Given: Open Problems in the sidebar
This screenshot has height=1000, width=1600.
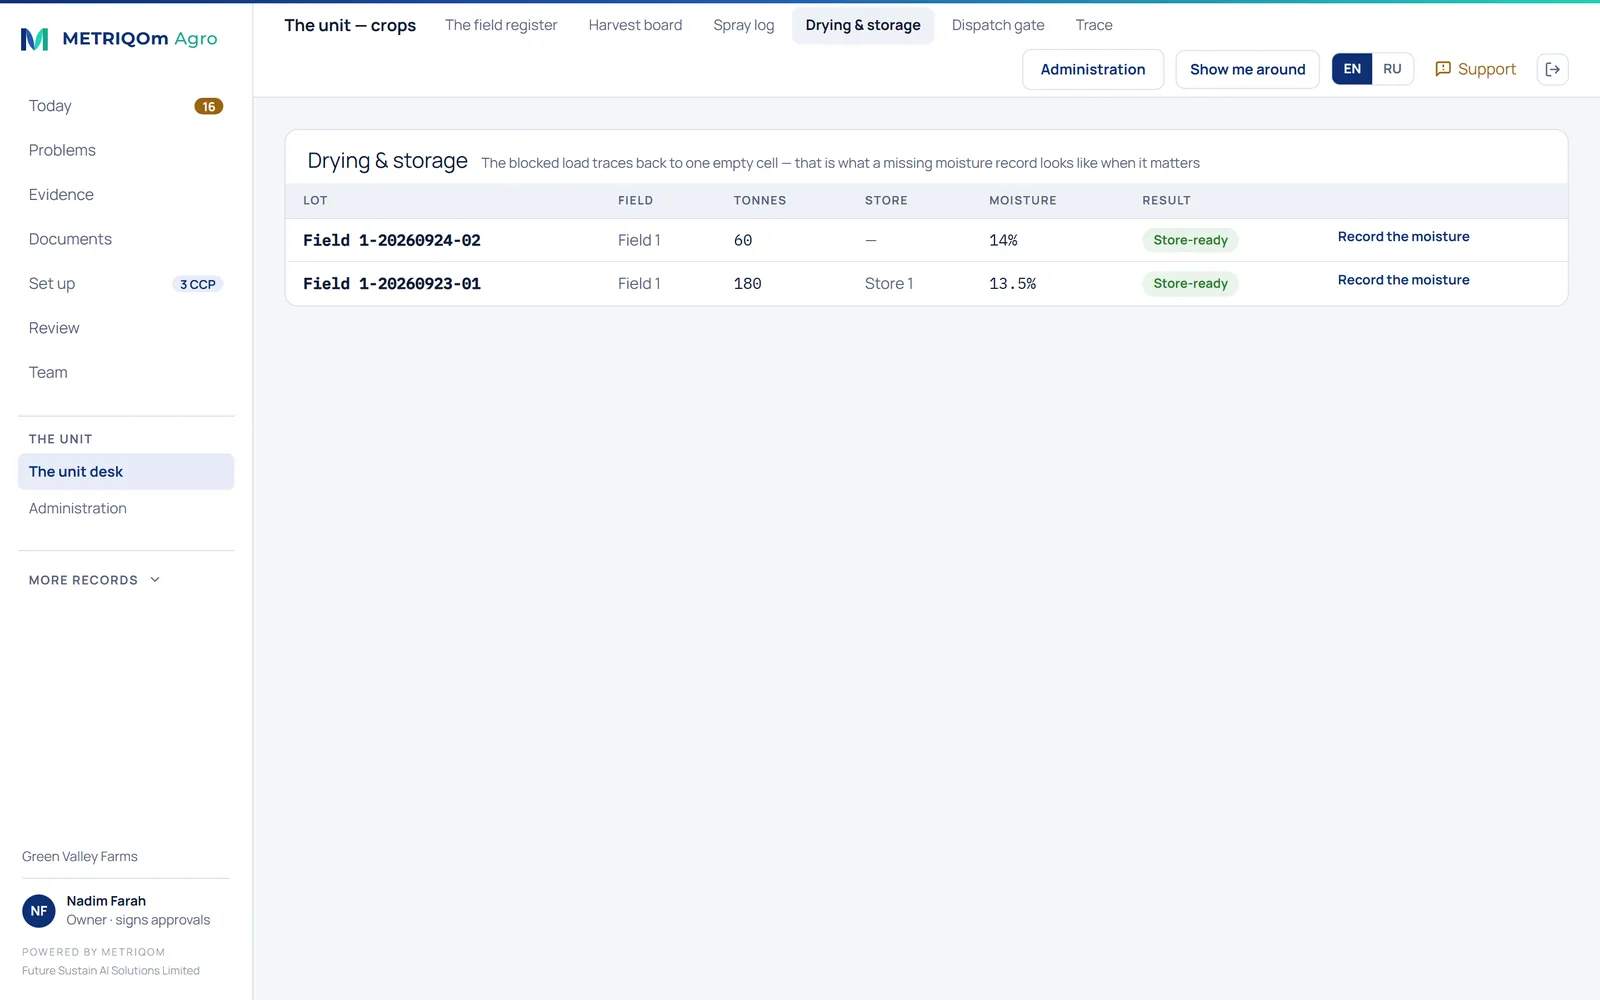Looking at the screenshot, I should [x=62, y=150].
